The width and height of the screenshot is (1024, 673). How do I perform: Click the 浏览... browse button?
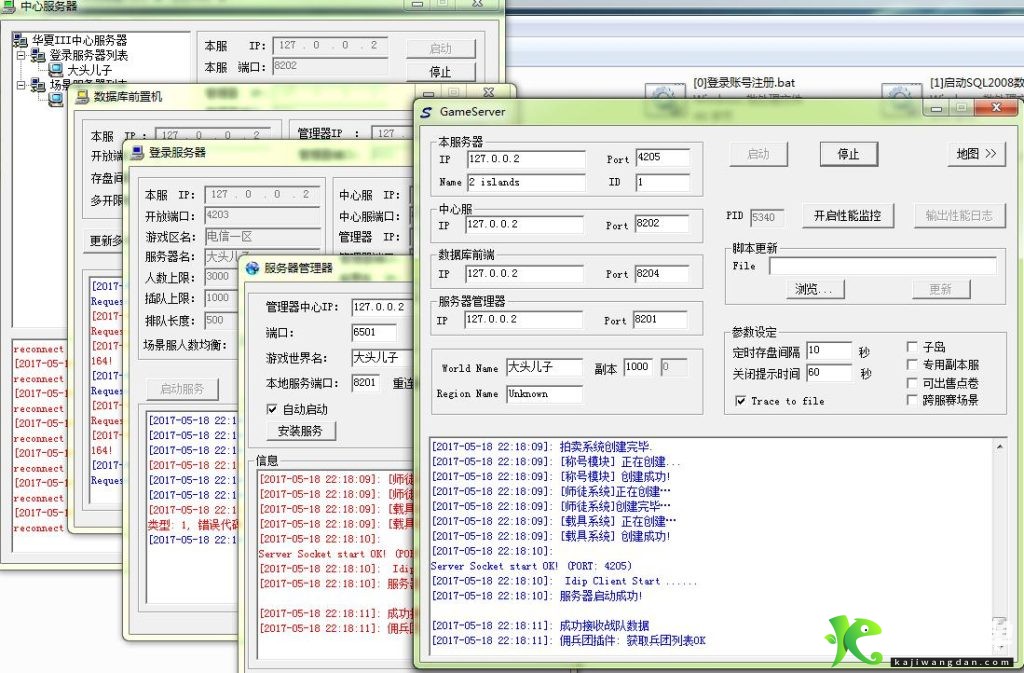pyautogui.click(x=815, y=289)
